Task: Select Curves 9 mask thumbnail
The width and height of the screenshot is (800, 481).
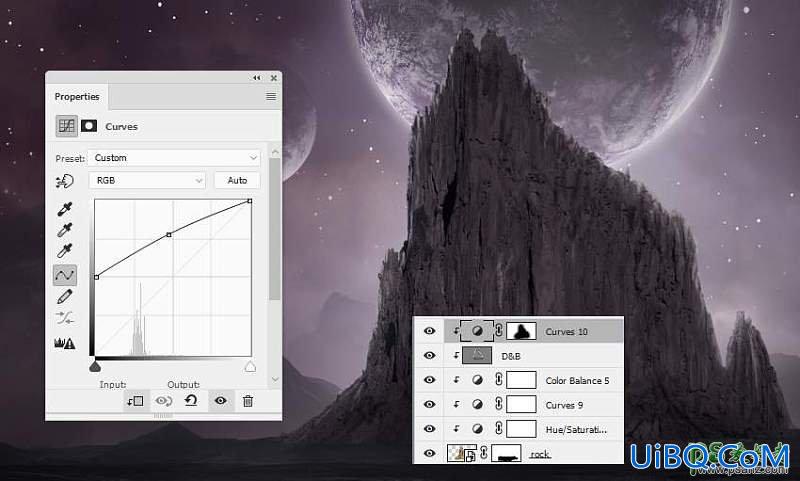Action: coord(521,404)
